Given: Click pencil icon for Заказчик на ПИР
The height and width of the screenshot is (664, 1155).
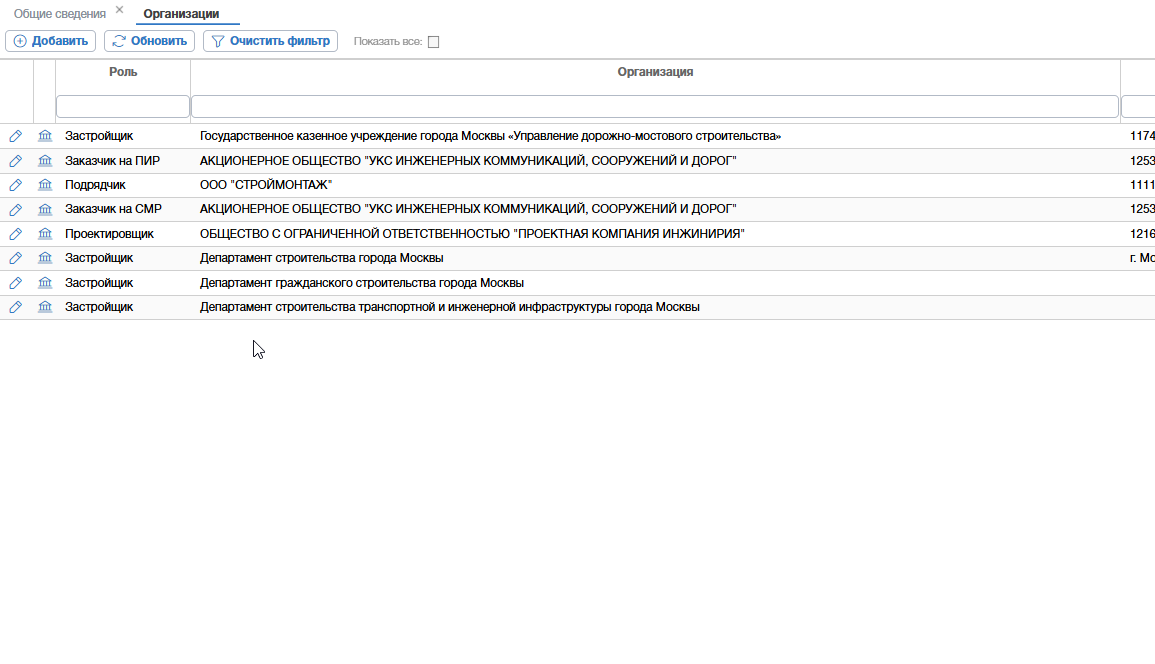Looking at the screenshot, I should pos(15,161).
